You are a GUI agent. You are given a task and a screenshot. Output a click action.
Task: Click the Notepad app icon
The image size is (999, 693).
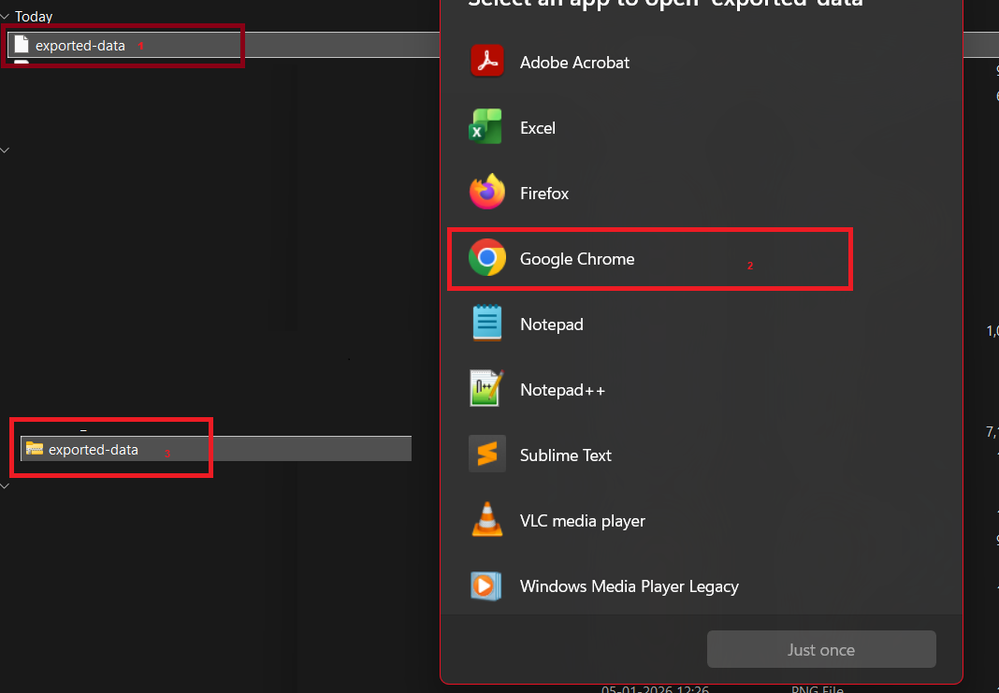coord(487,324)
